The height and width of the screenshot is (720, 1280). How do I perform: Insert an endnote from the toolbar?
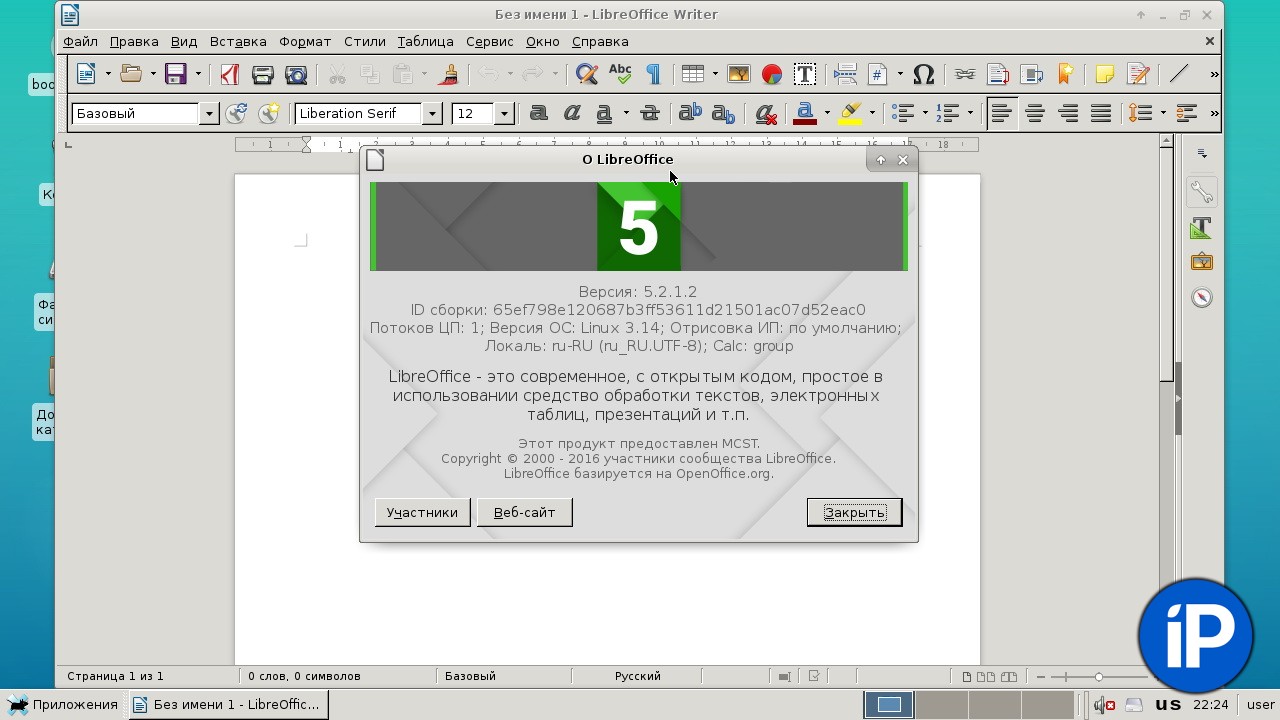coord(1031,74)
